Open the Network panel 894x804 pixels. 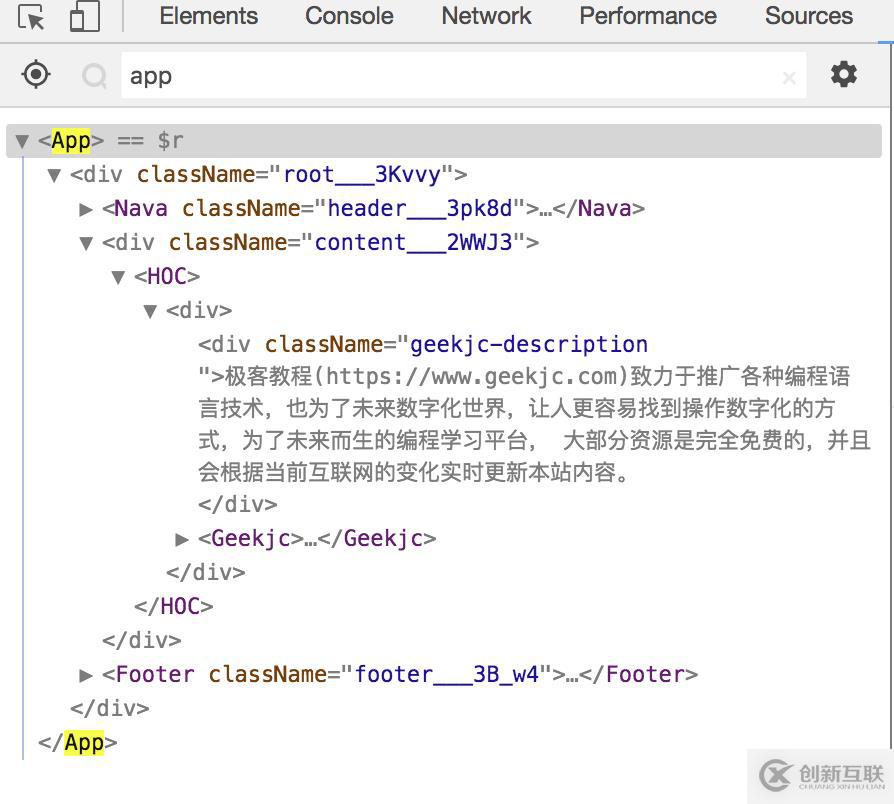click(x=486, y=16)
